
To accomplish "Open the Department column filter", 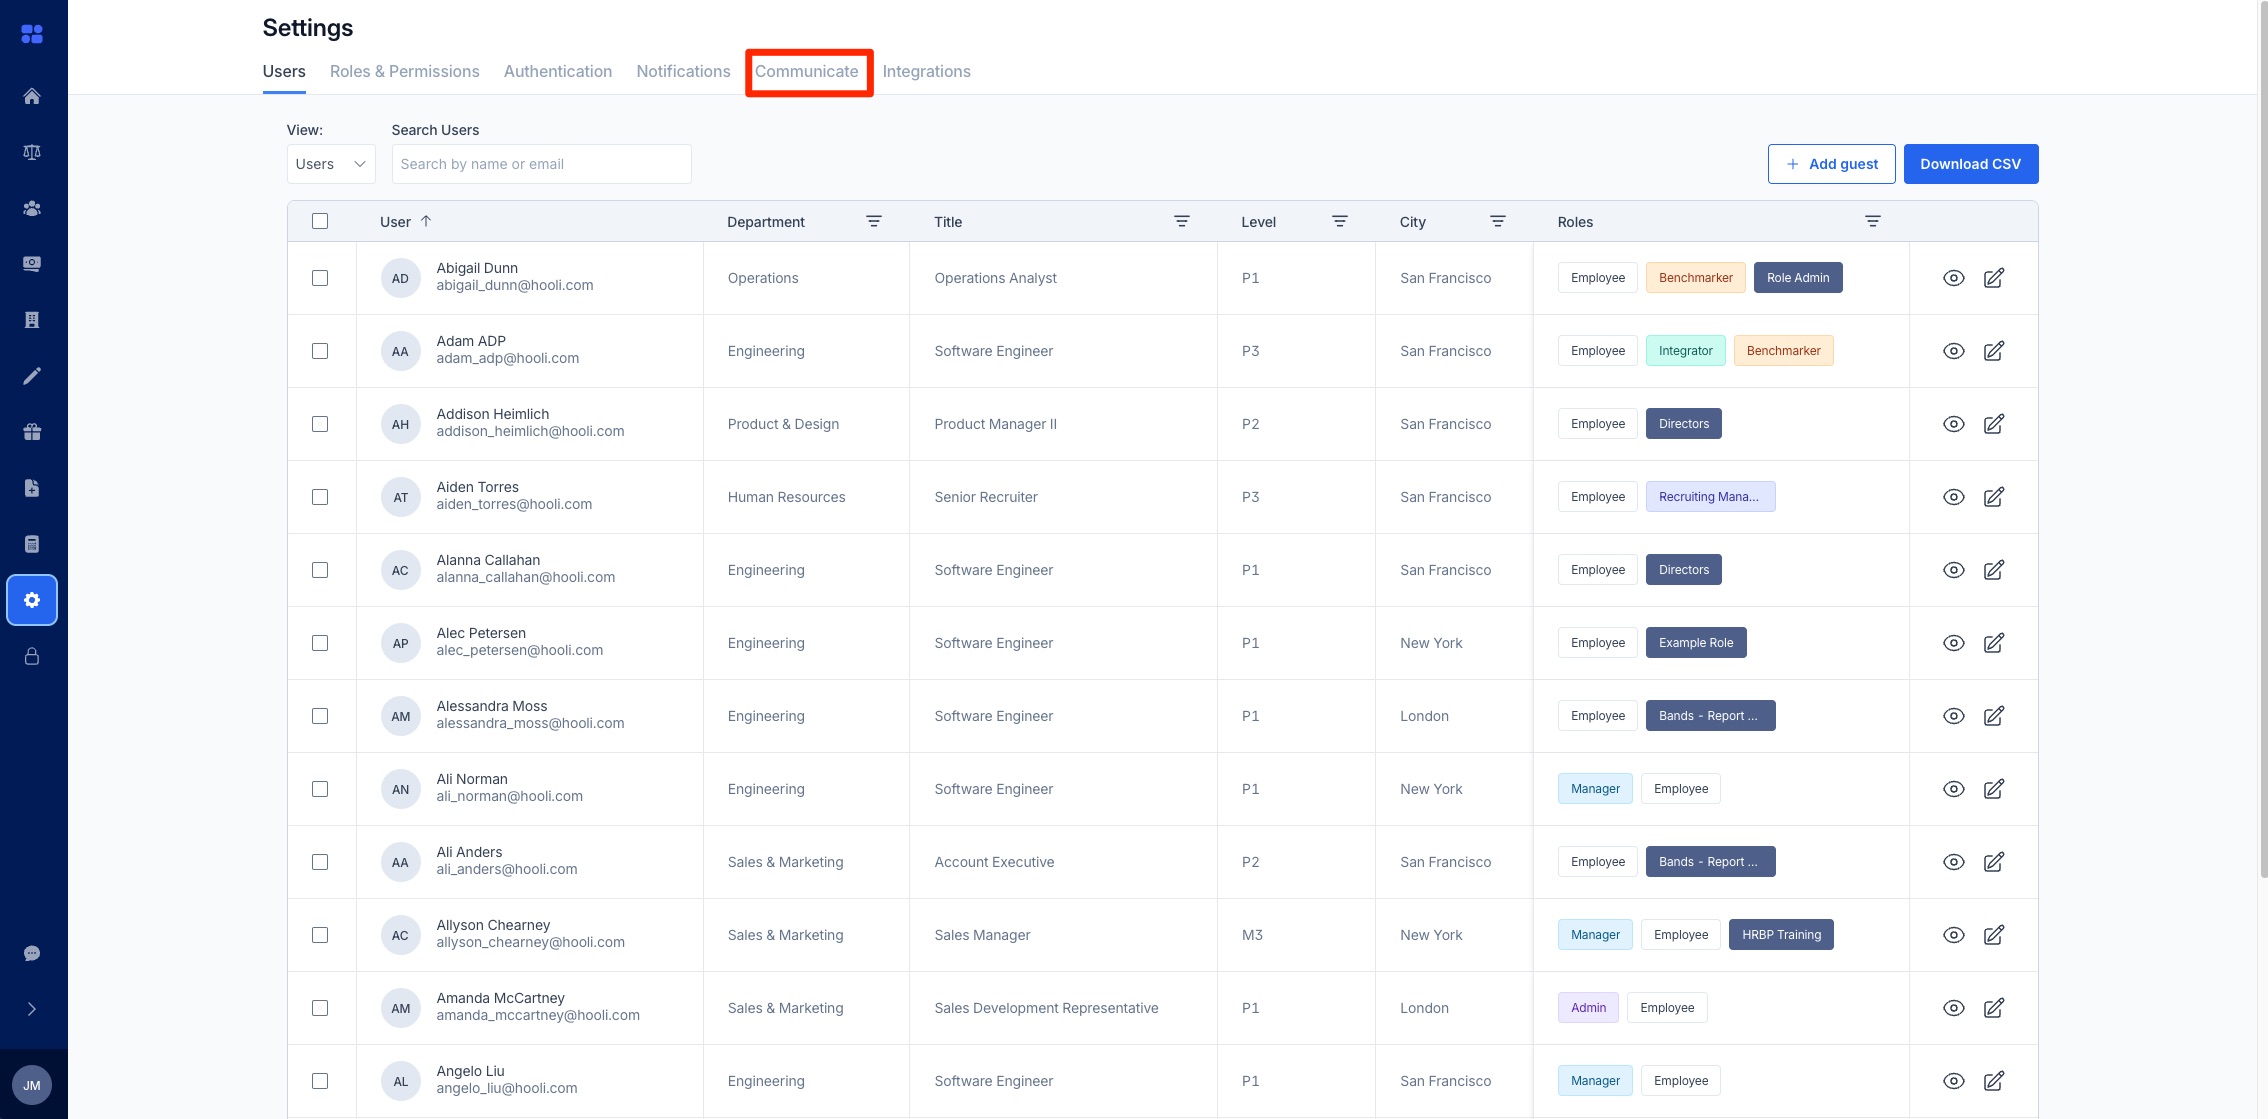I will pyautogui.click(x=873, y=221).
